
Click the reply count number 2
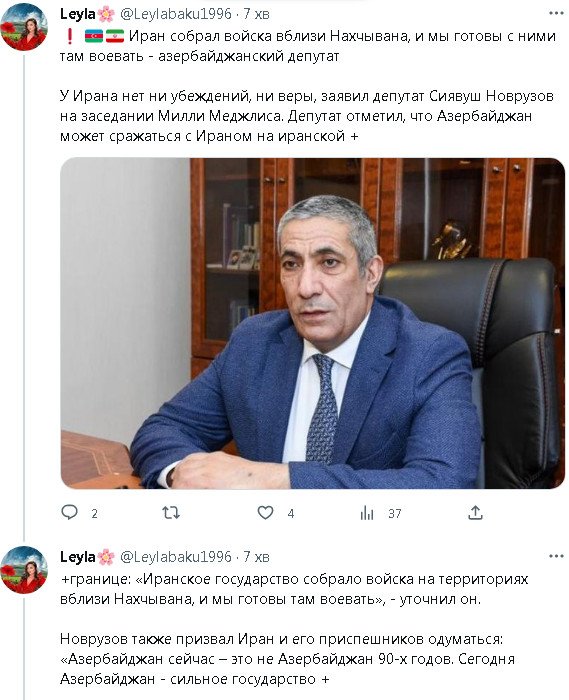(x=94, y=514)
